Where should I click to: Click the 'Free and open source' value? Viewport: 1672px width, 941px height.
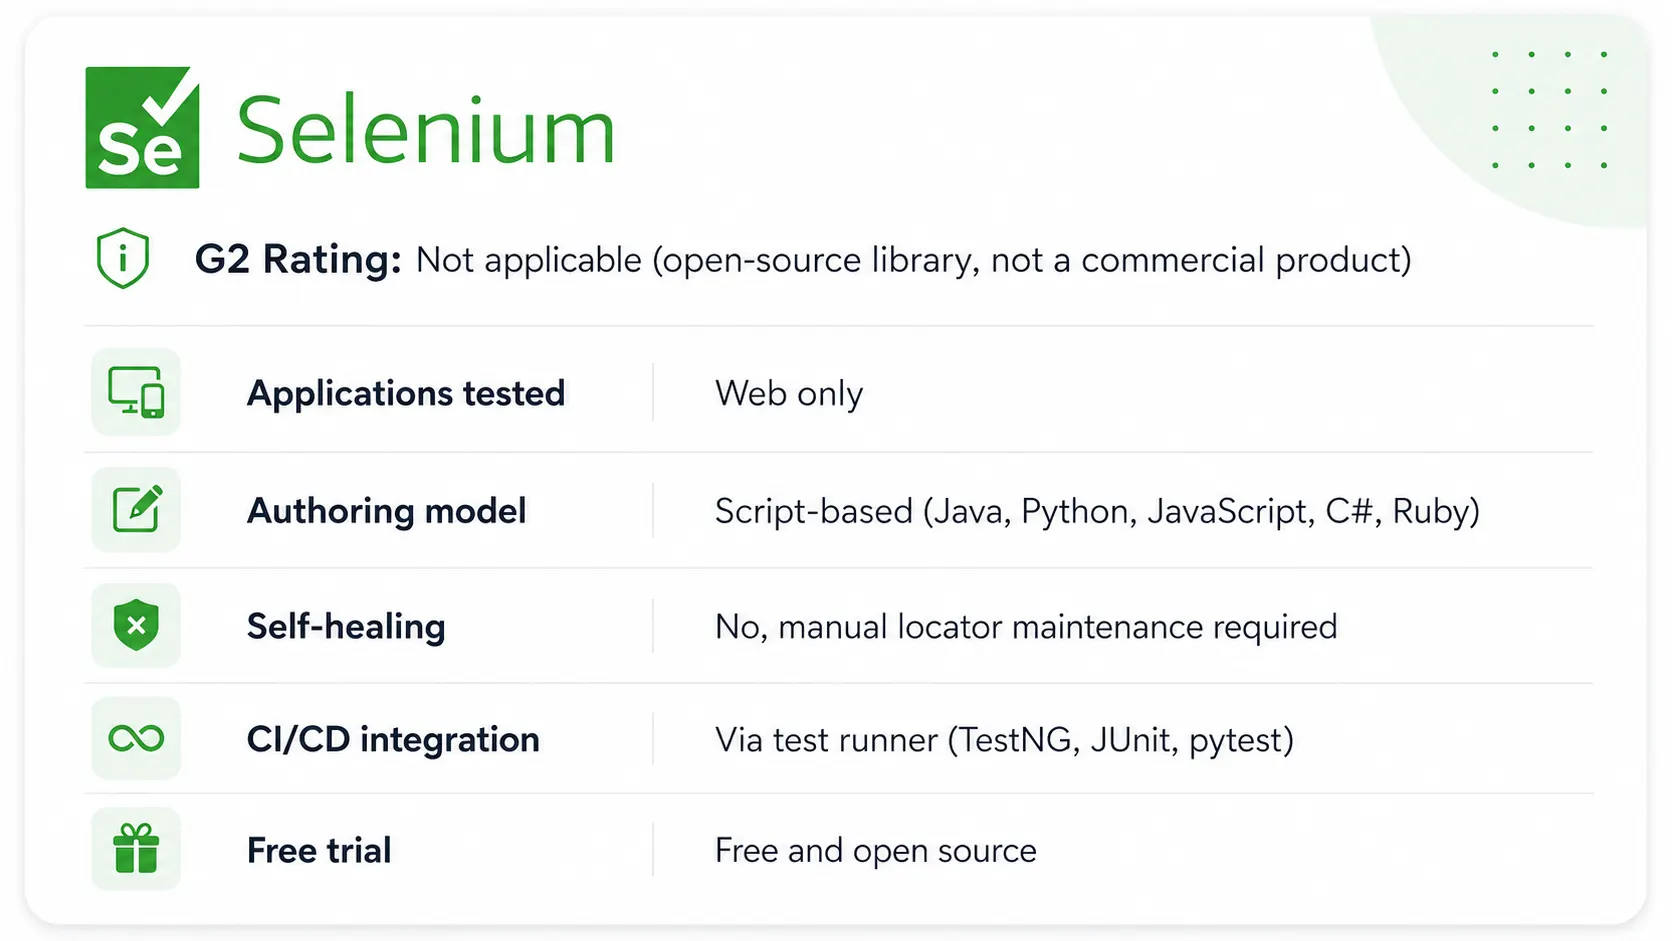[x=876, y=851]
